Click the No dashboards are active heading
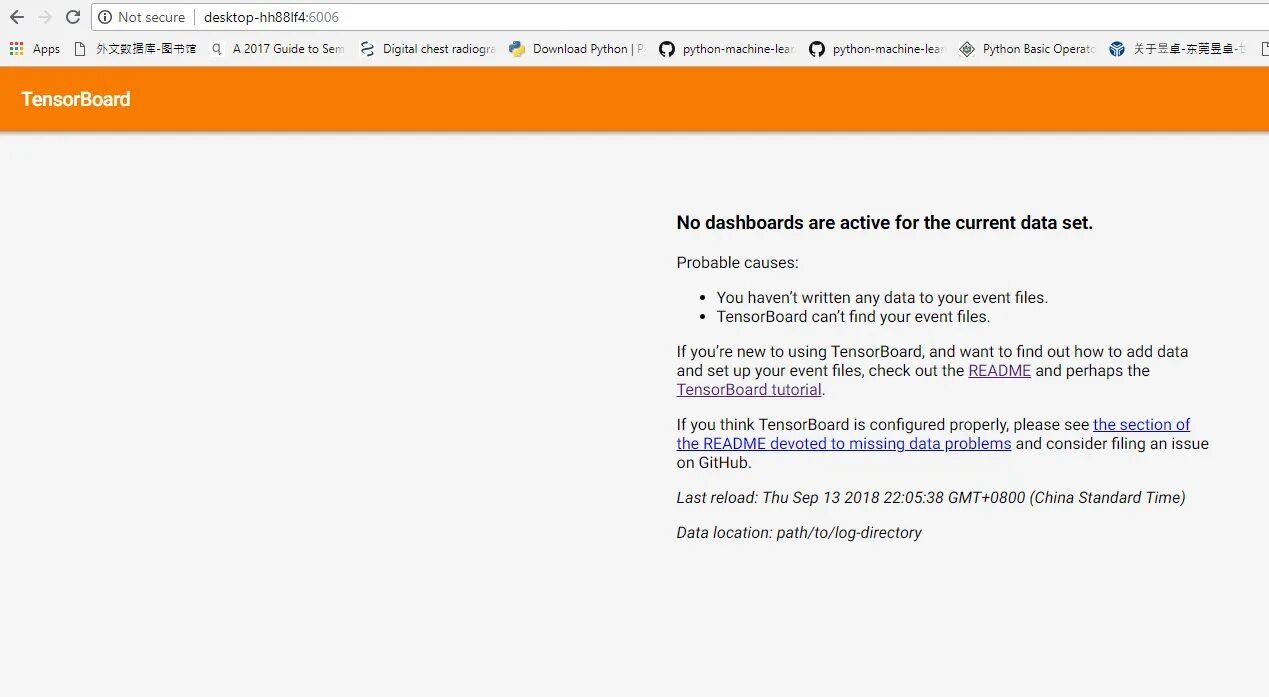 [885, 223]
